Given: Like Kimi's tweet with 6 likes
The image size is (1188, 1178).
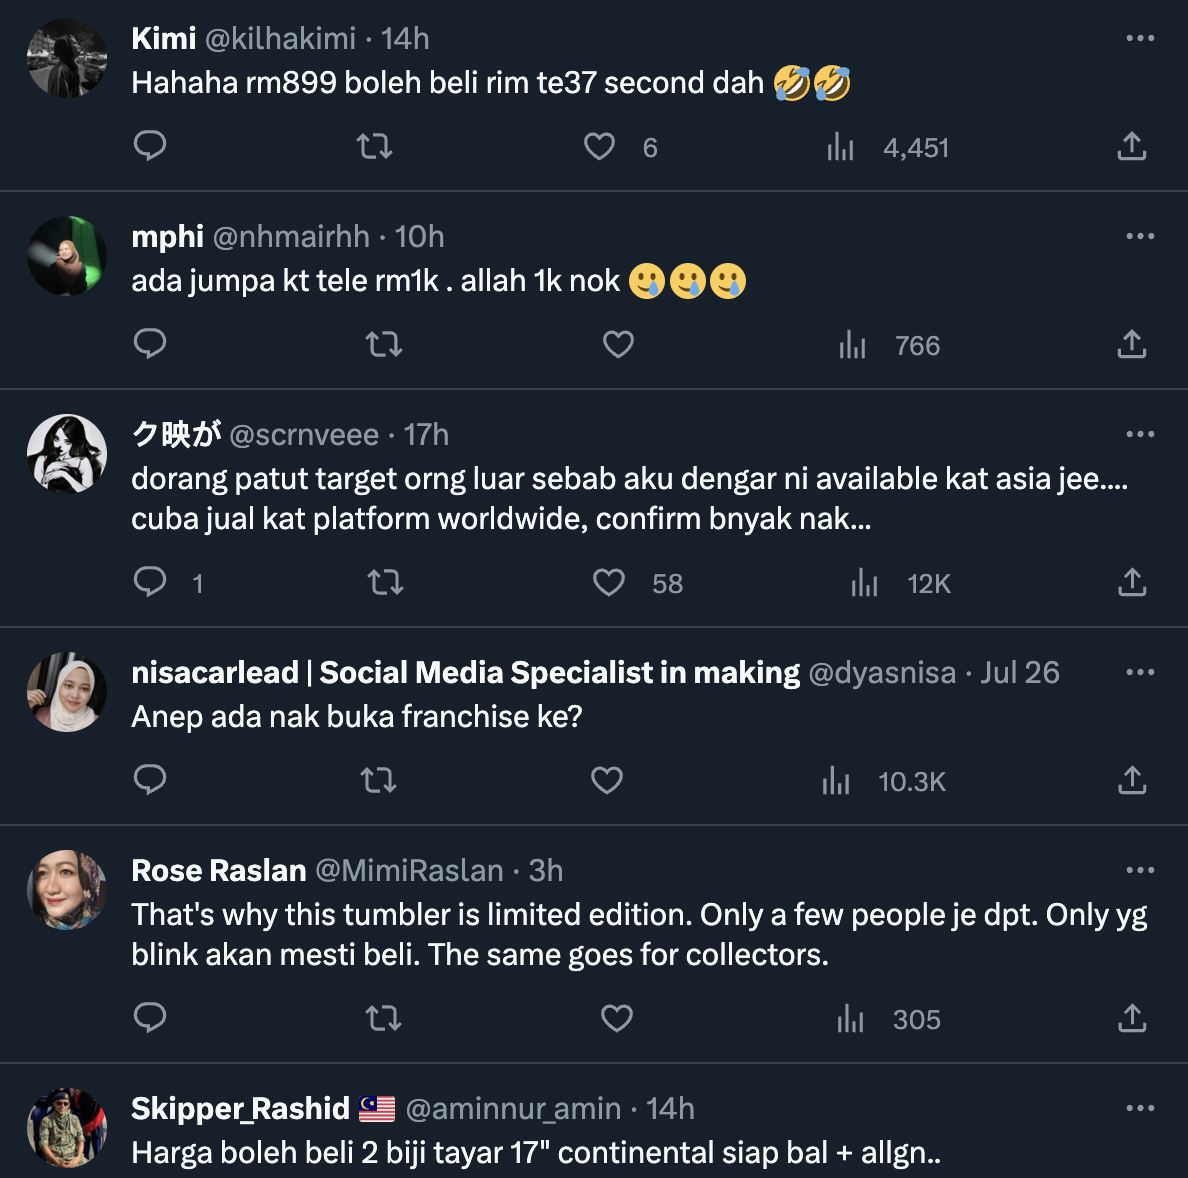Looking at the screenshot, I should (x=600, y=147).
